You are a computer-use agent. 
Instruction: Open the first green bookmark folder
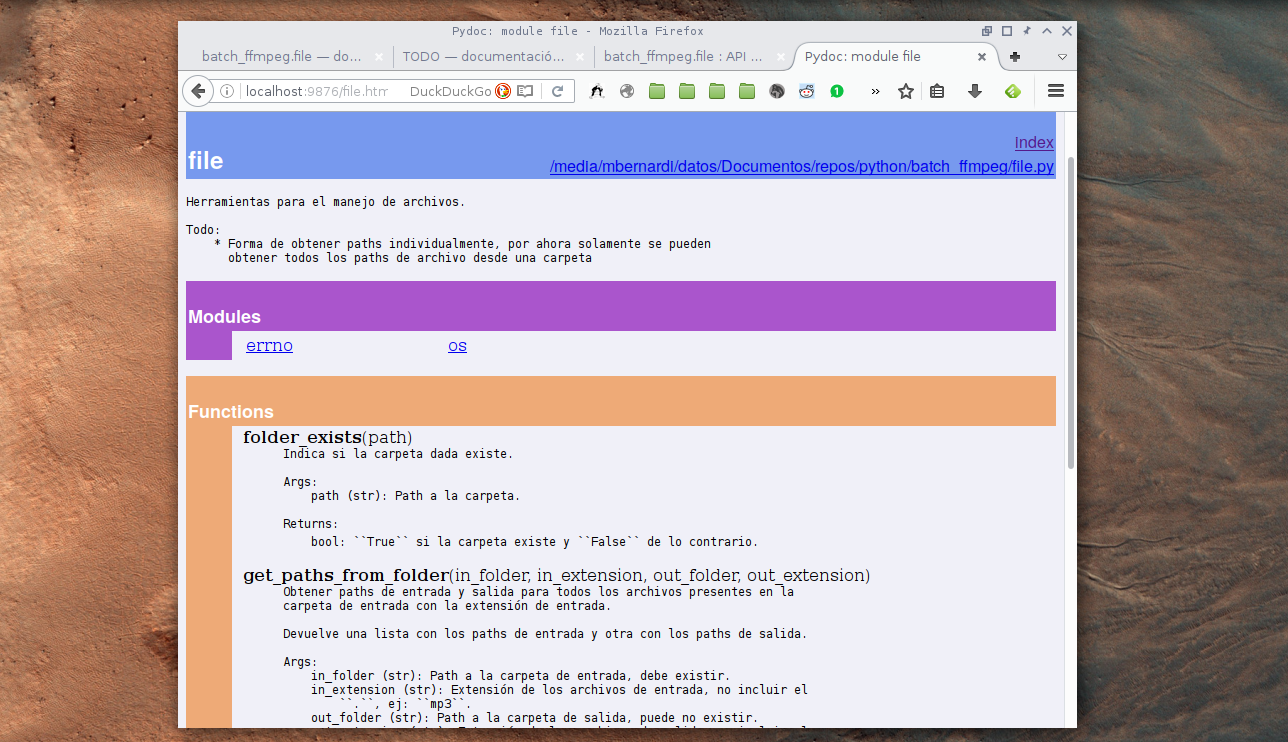(657, 91)
